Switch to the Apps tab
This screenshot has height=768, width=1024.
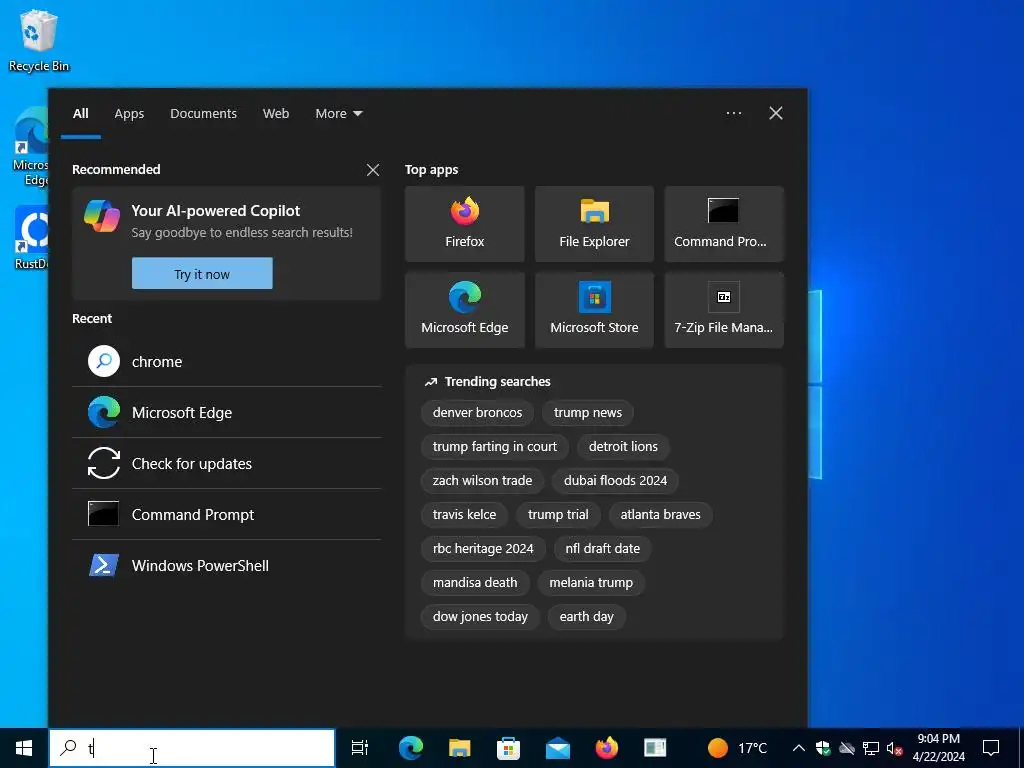coord(129,114)
